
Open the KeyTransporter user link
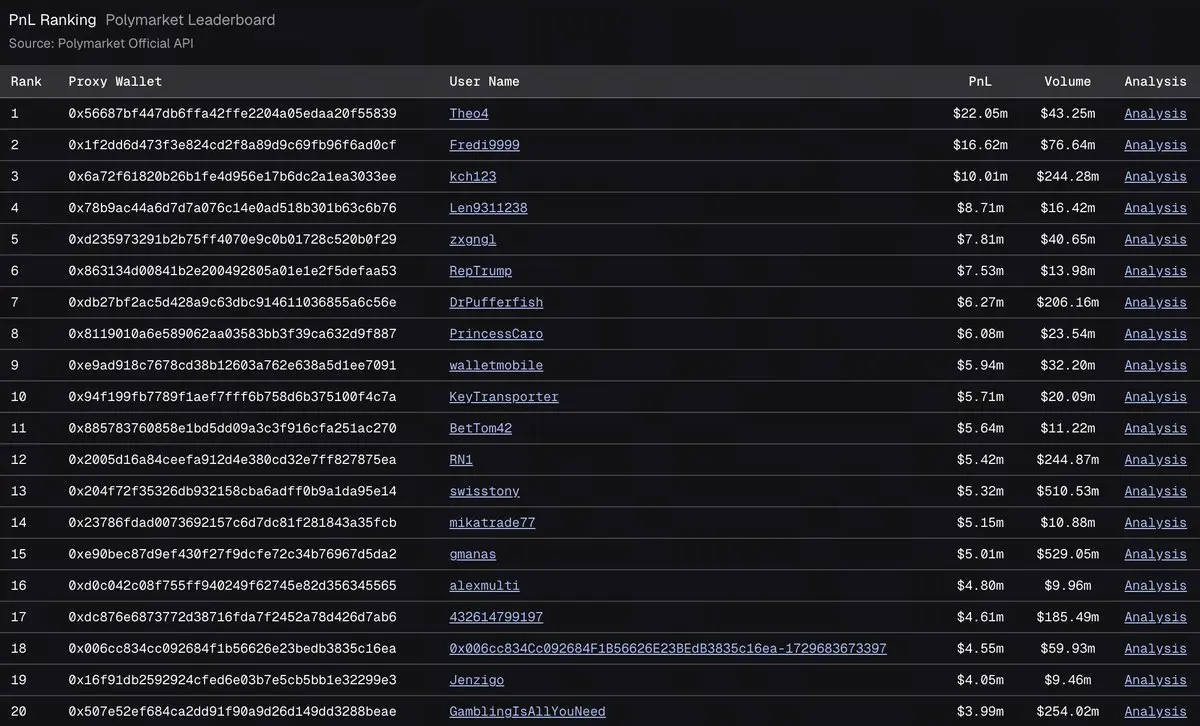[504, 397]
